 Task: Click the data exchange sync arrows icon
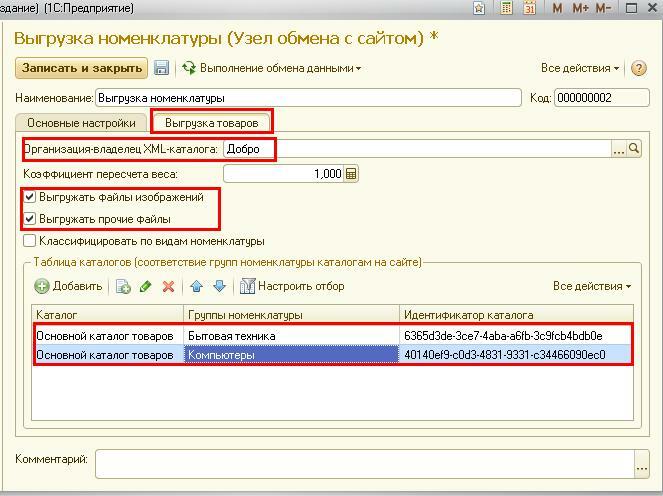click(x=189, y=68)
